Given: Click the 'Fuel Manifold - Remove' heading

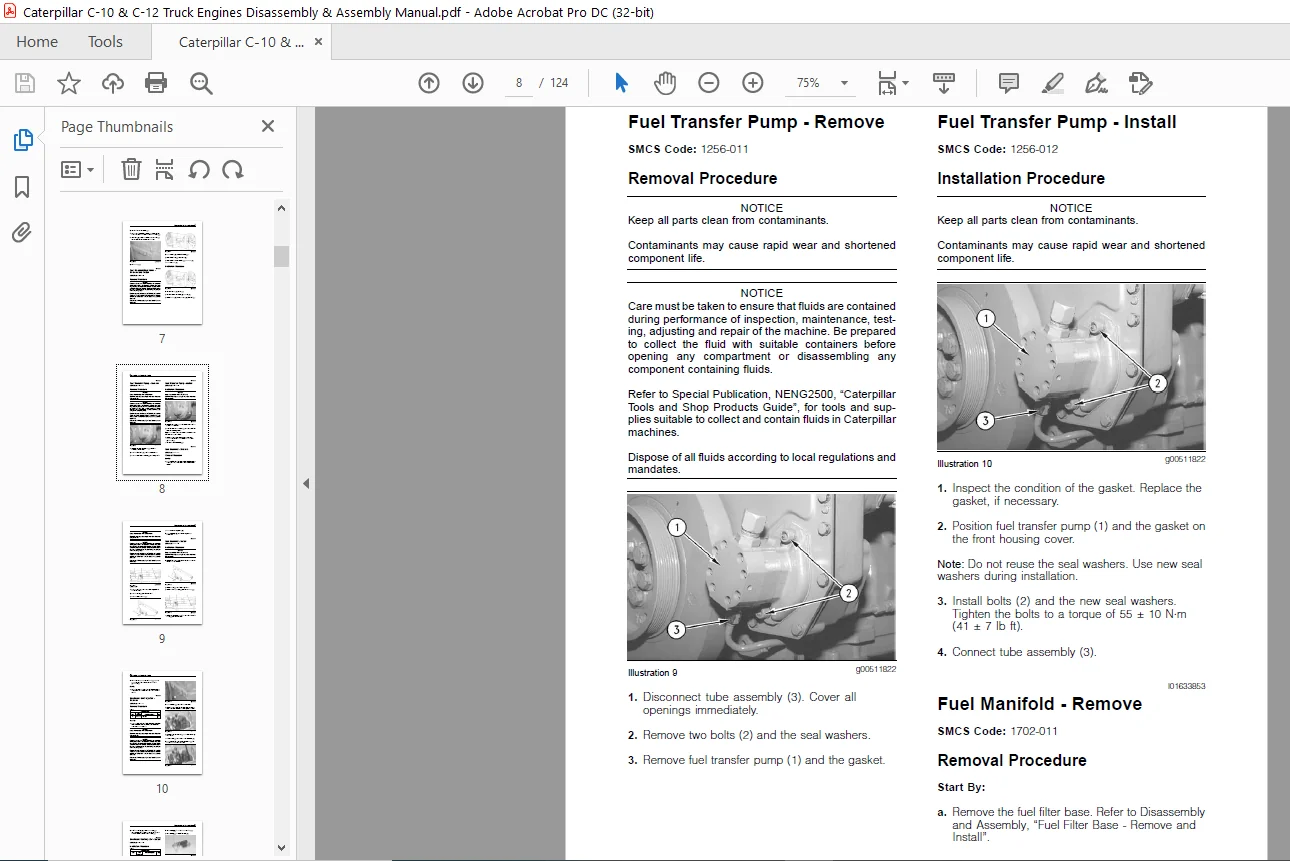Looking at the screenshot, I should pos(1039,704).
